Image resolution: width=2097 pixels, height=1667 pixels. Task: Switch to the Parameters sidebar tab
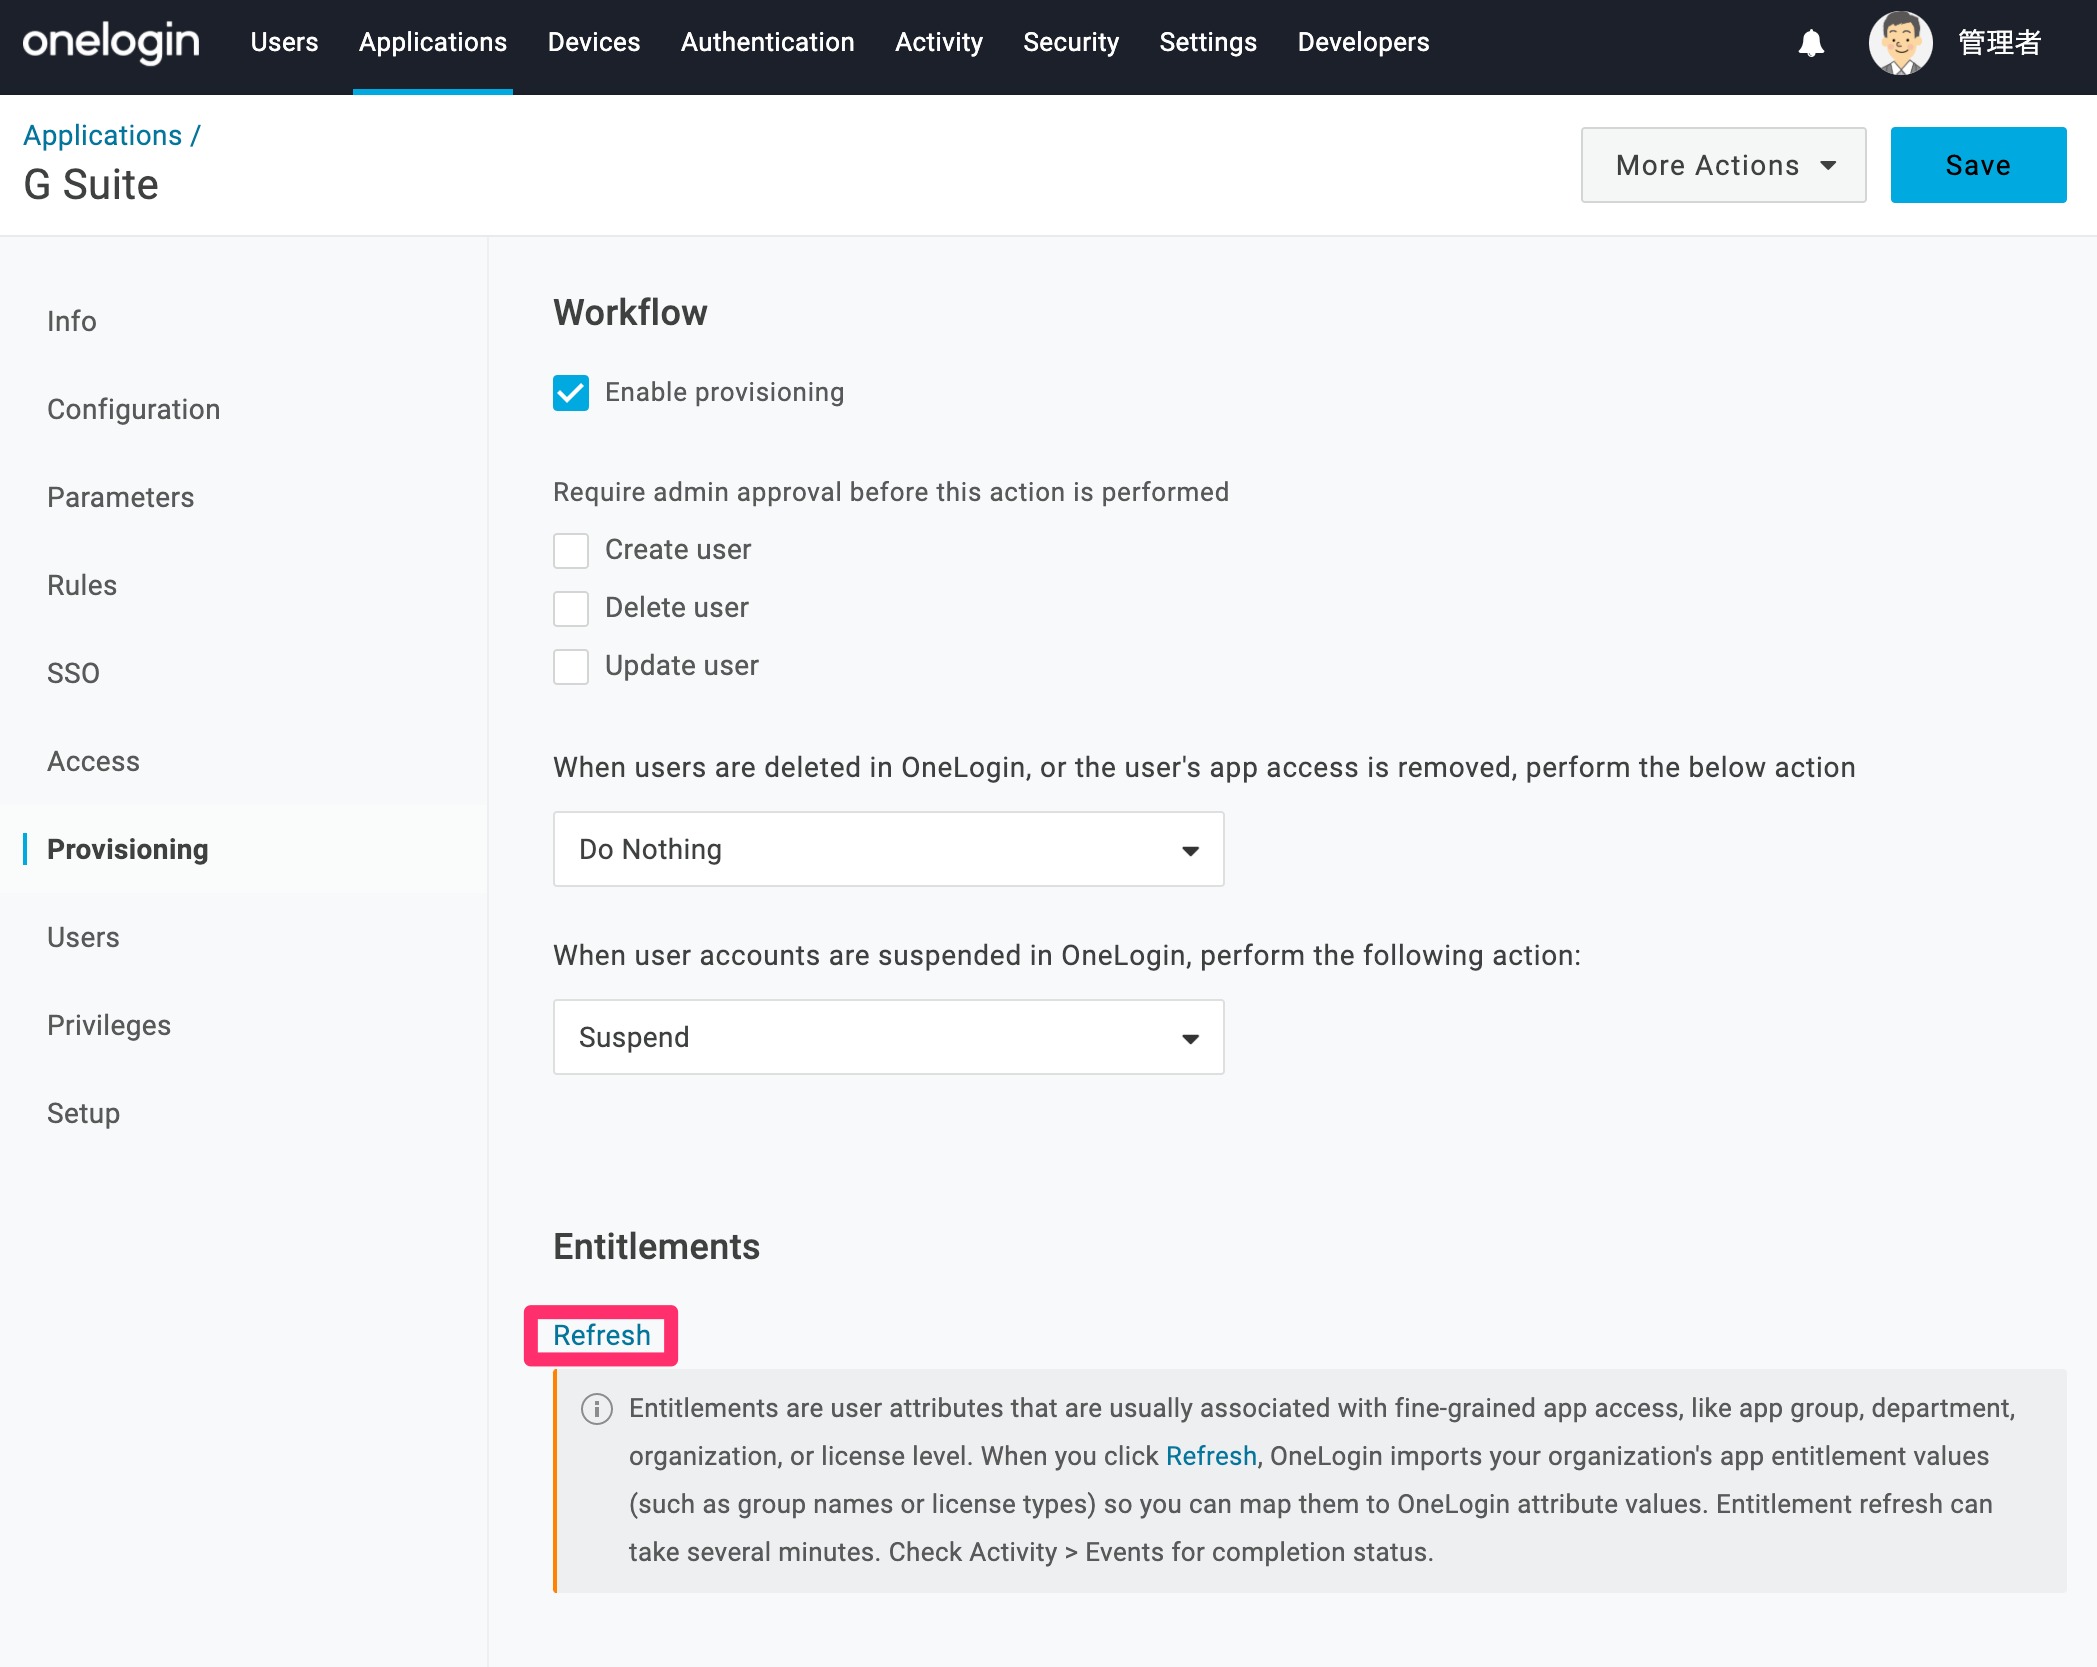(x=120, y=497)
